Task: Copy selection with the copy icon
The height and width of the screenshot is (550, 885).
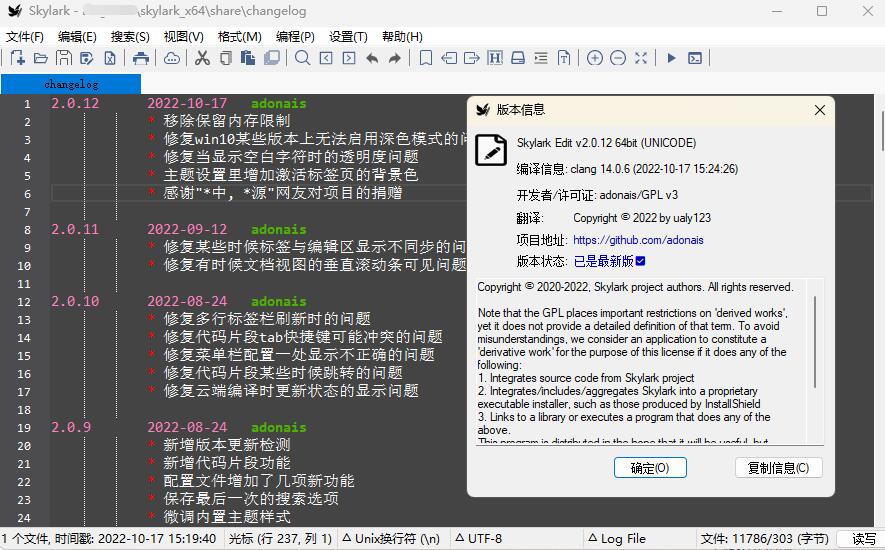Action: 226,58
